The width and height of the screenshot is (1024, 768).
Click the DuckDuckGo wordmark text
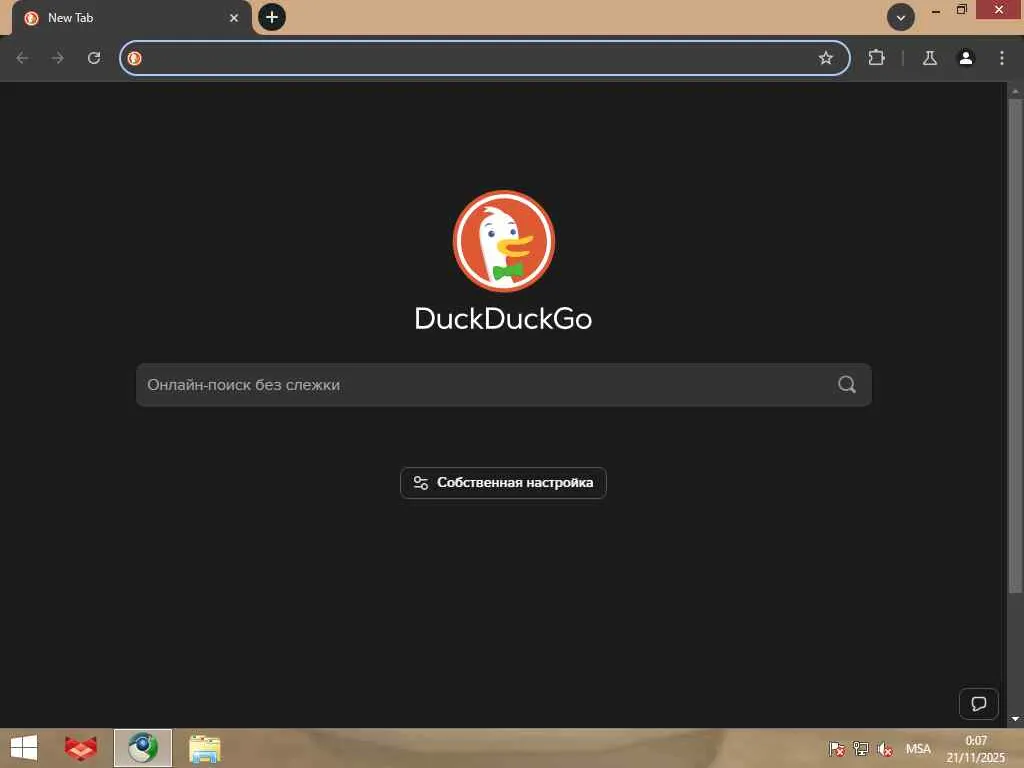(x=504, y=319)
